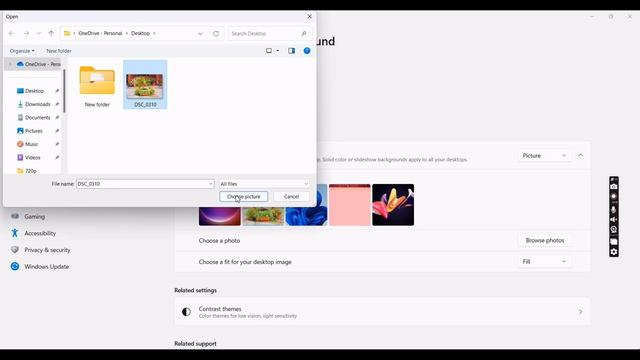Open Downloads in quick access
640x360 pixels.
point(38,104)
